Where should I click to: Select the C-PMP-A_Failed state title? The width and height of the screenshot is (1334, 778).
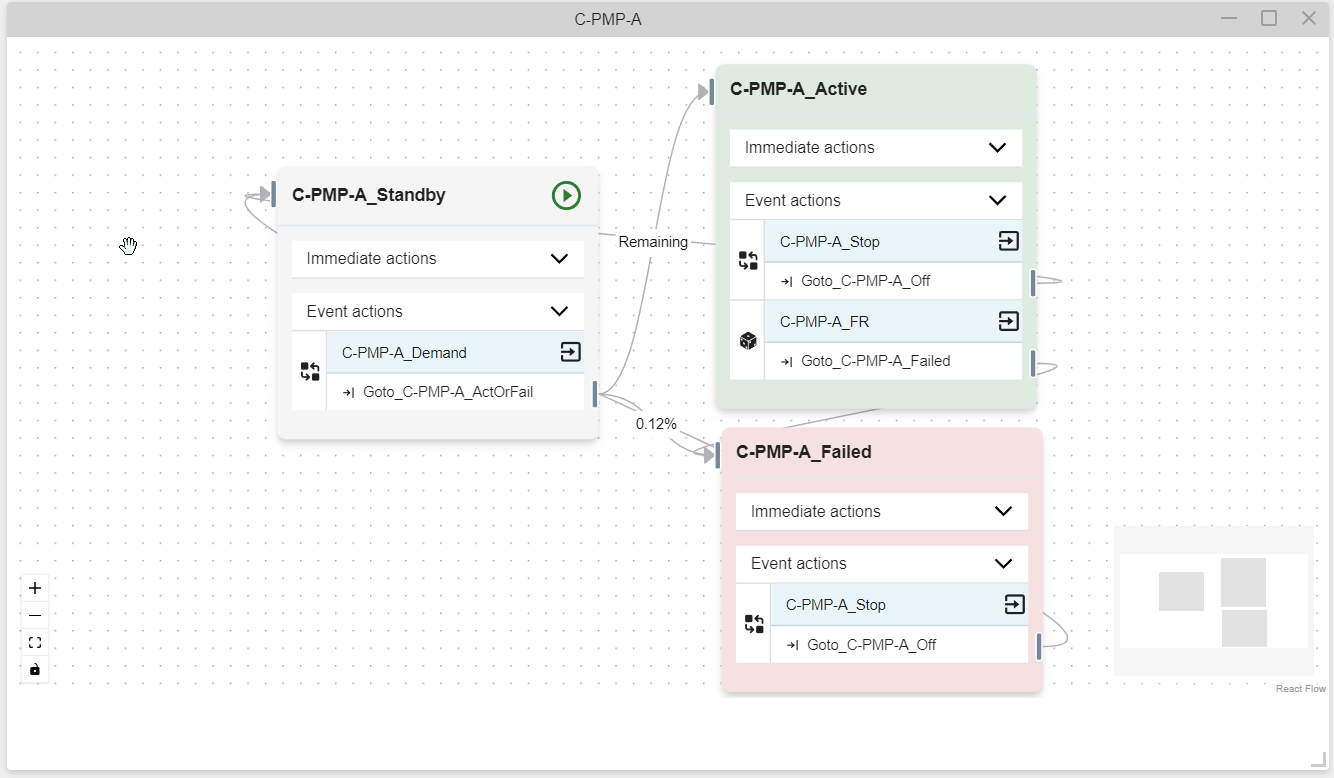pos(804,452)
